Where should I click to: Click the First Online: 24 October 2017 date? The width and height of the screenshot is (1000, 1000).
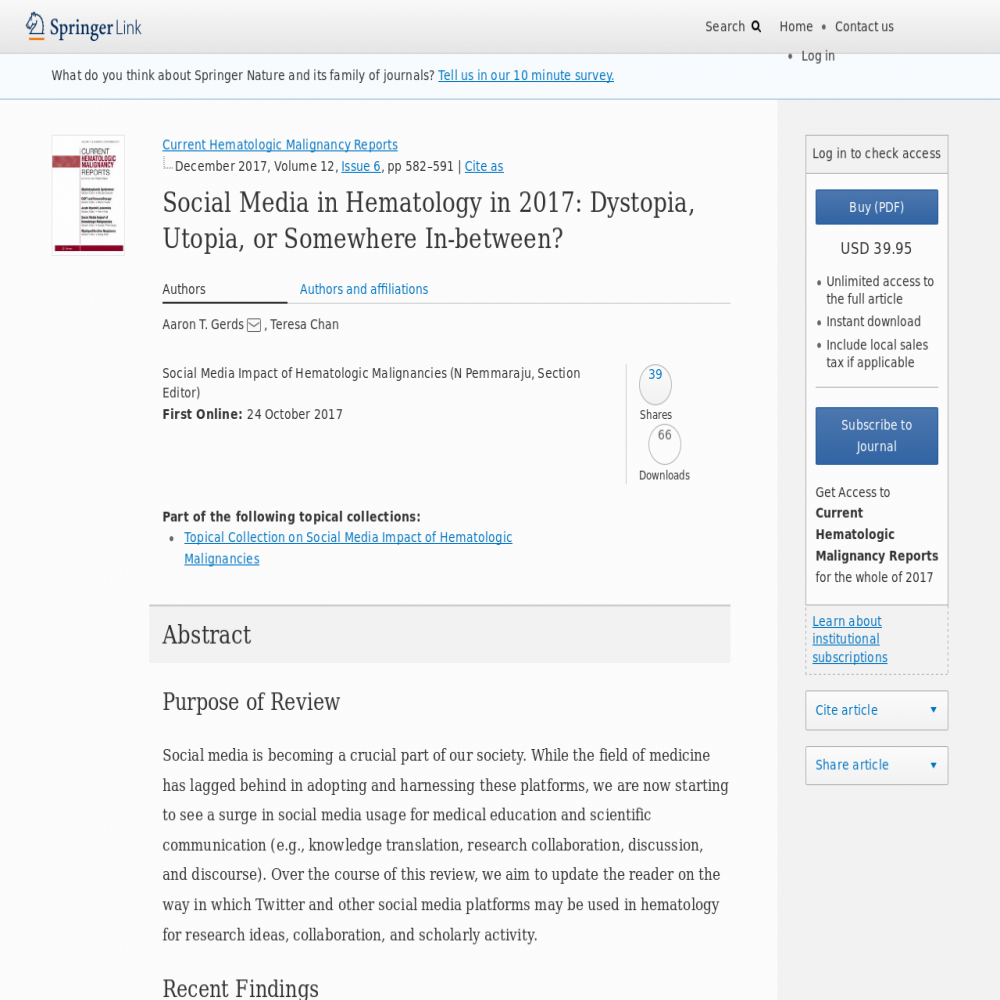tap(253, 415)
